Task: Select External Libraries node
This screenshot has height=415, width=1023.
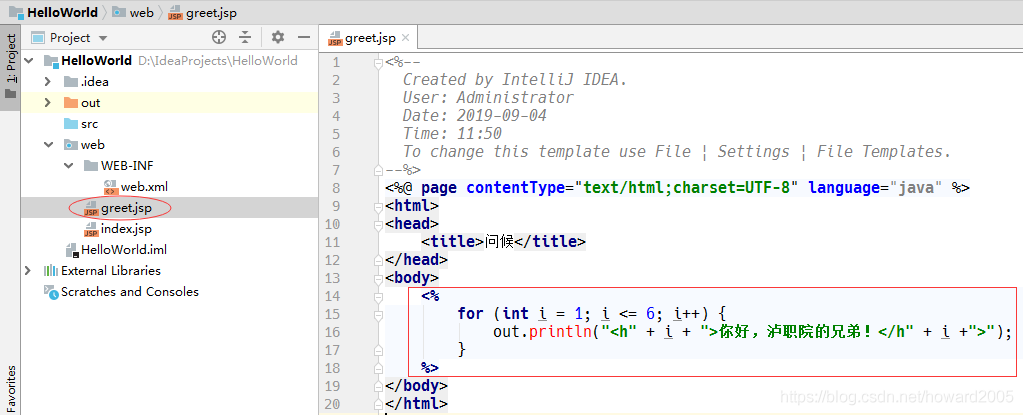Action: (111, 270)
